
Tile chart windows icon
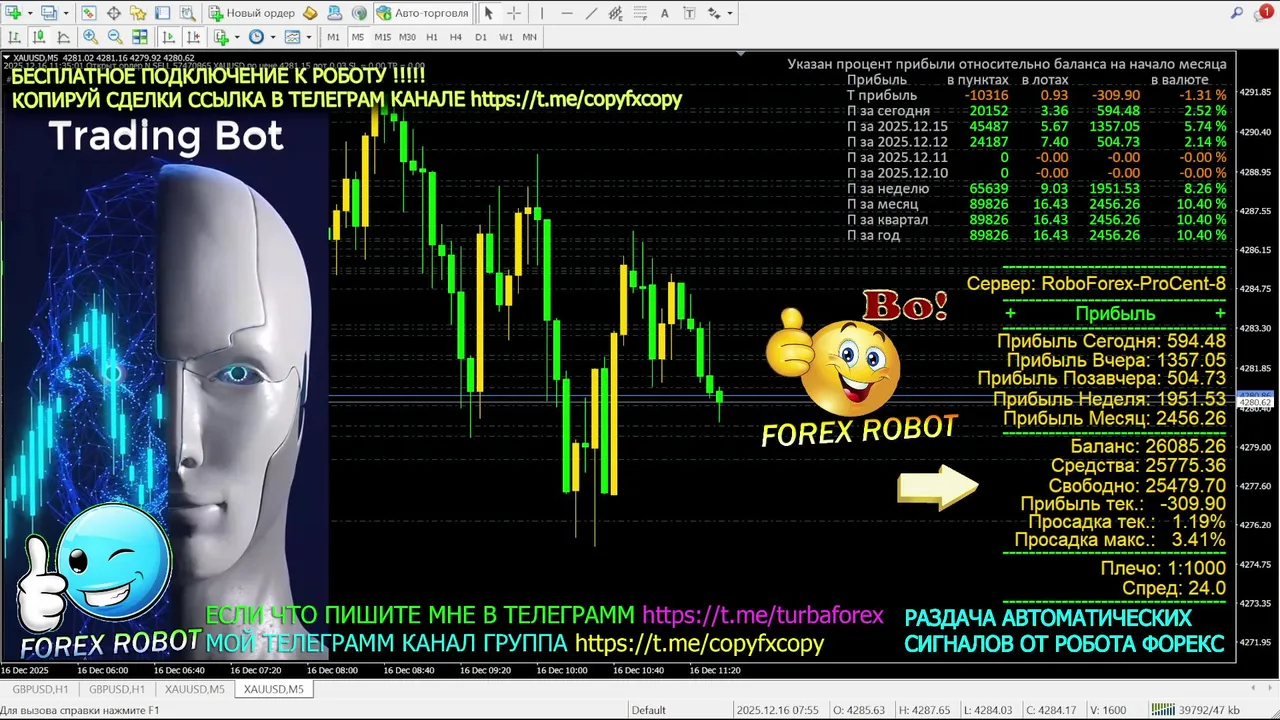[140, 37]
